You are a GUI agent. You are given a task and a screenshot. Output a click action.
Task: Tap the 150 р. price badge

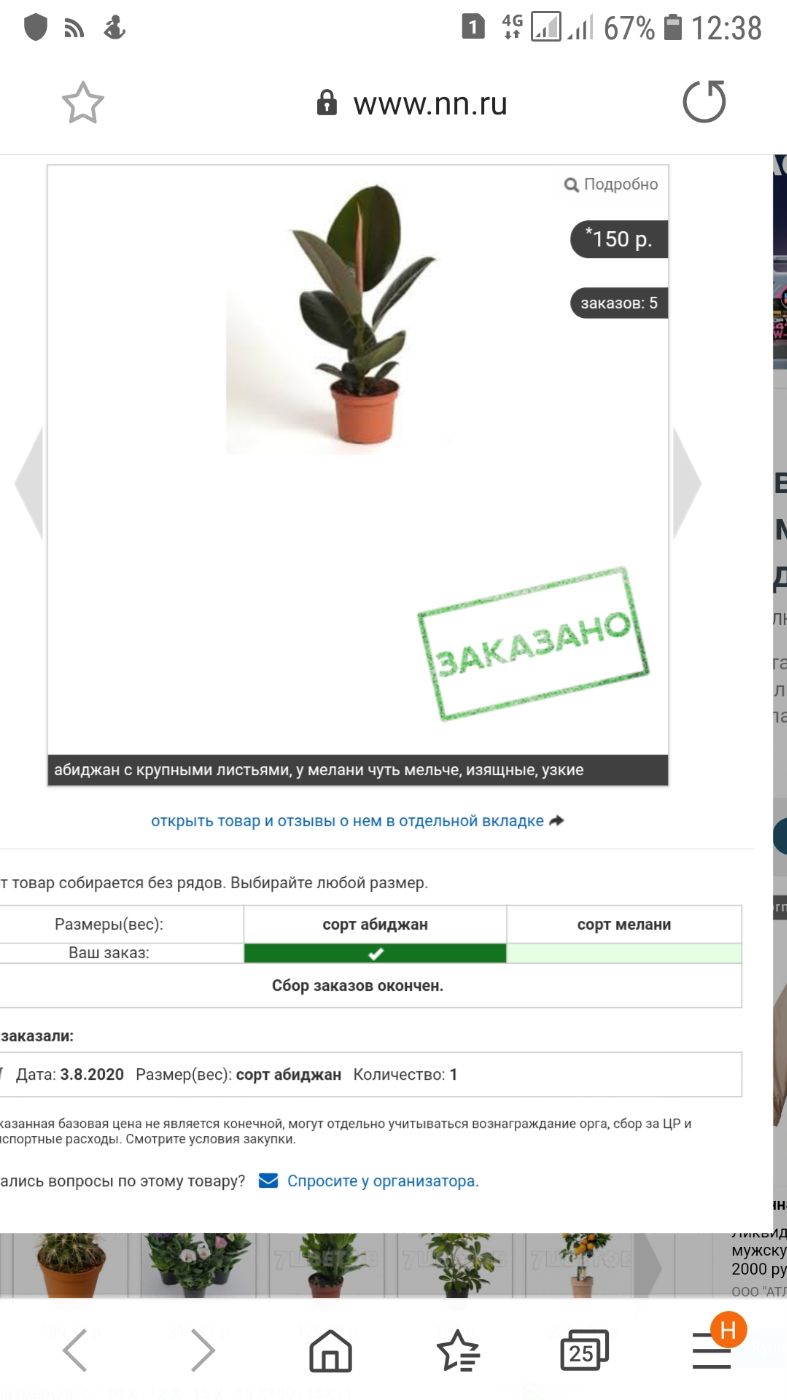619,239
